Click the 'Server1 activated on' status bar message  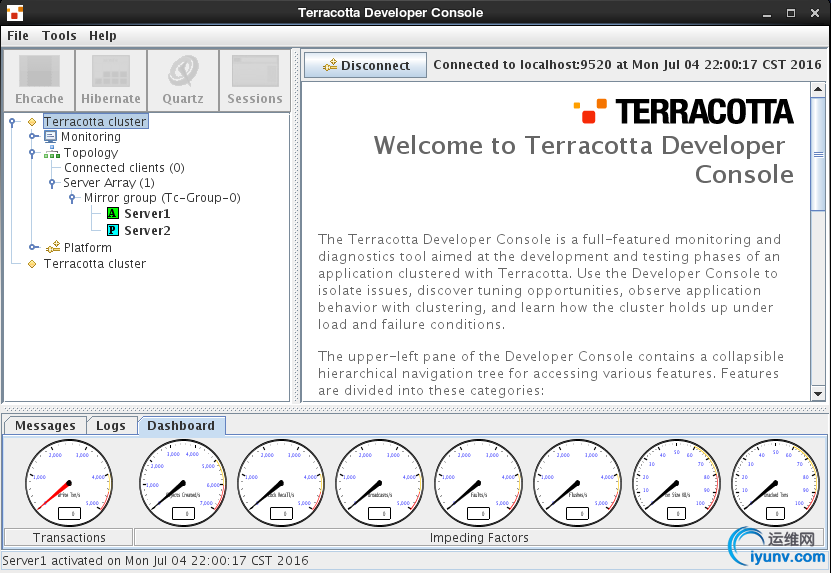(155, 561)
